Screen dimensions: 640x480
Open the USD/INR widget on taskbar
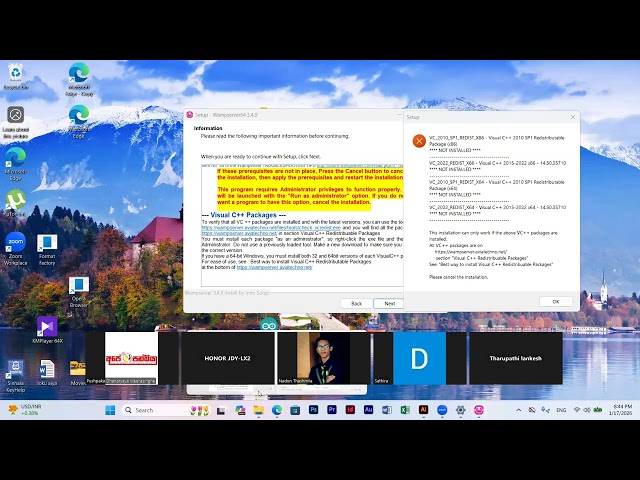[25, 410]
